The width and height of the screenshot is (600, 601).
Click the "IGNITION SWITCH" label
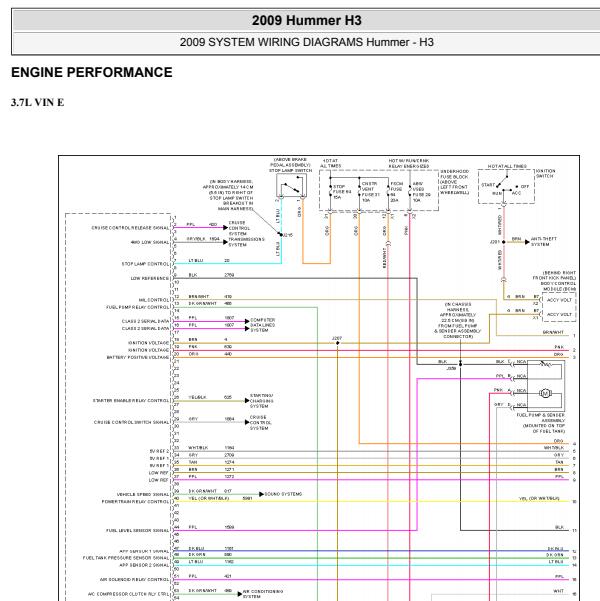point(545,173)
